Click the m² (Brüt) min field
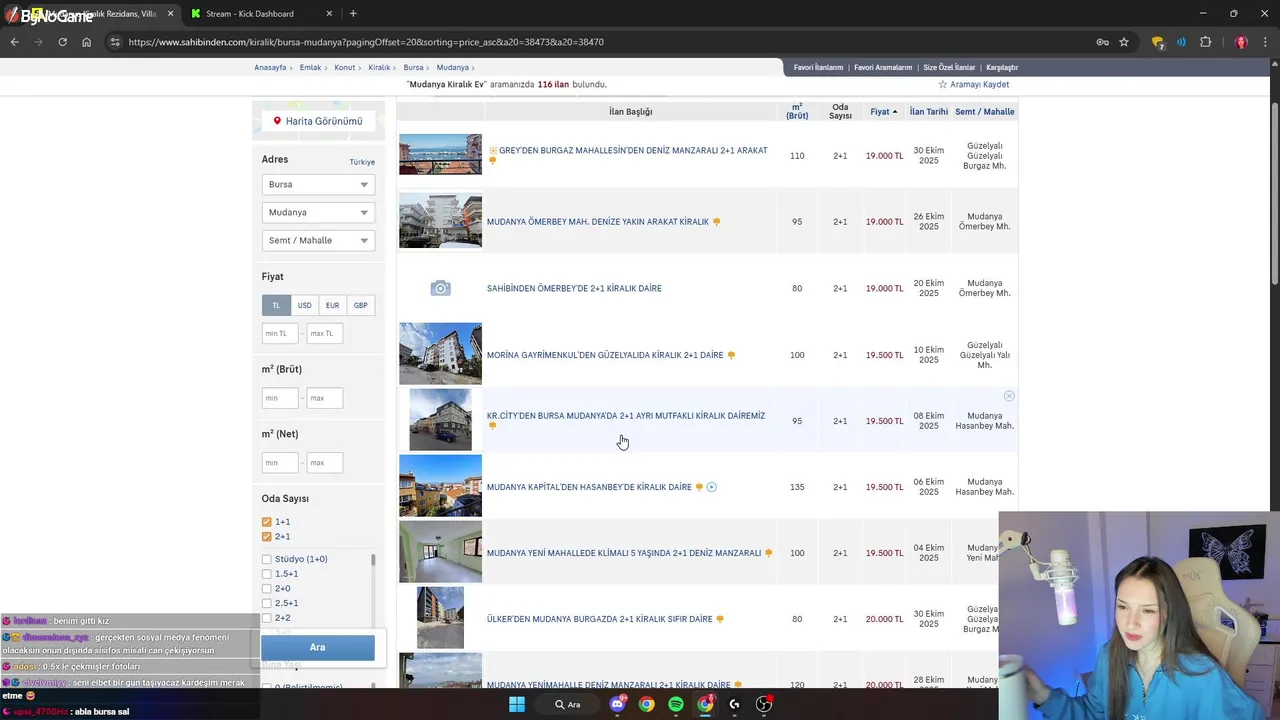Viewport: 1280px width, 720px height. [x=280, y=398]
